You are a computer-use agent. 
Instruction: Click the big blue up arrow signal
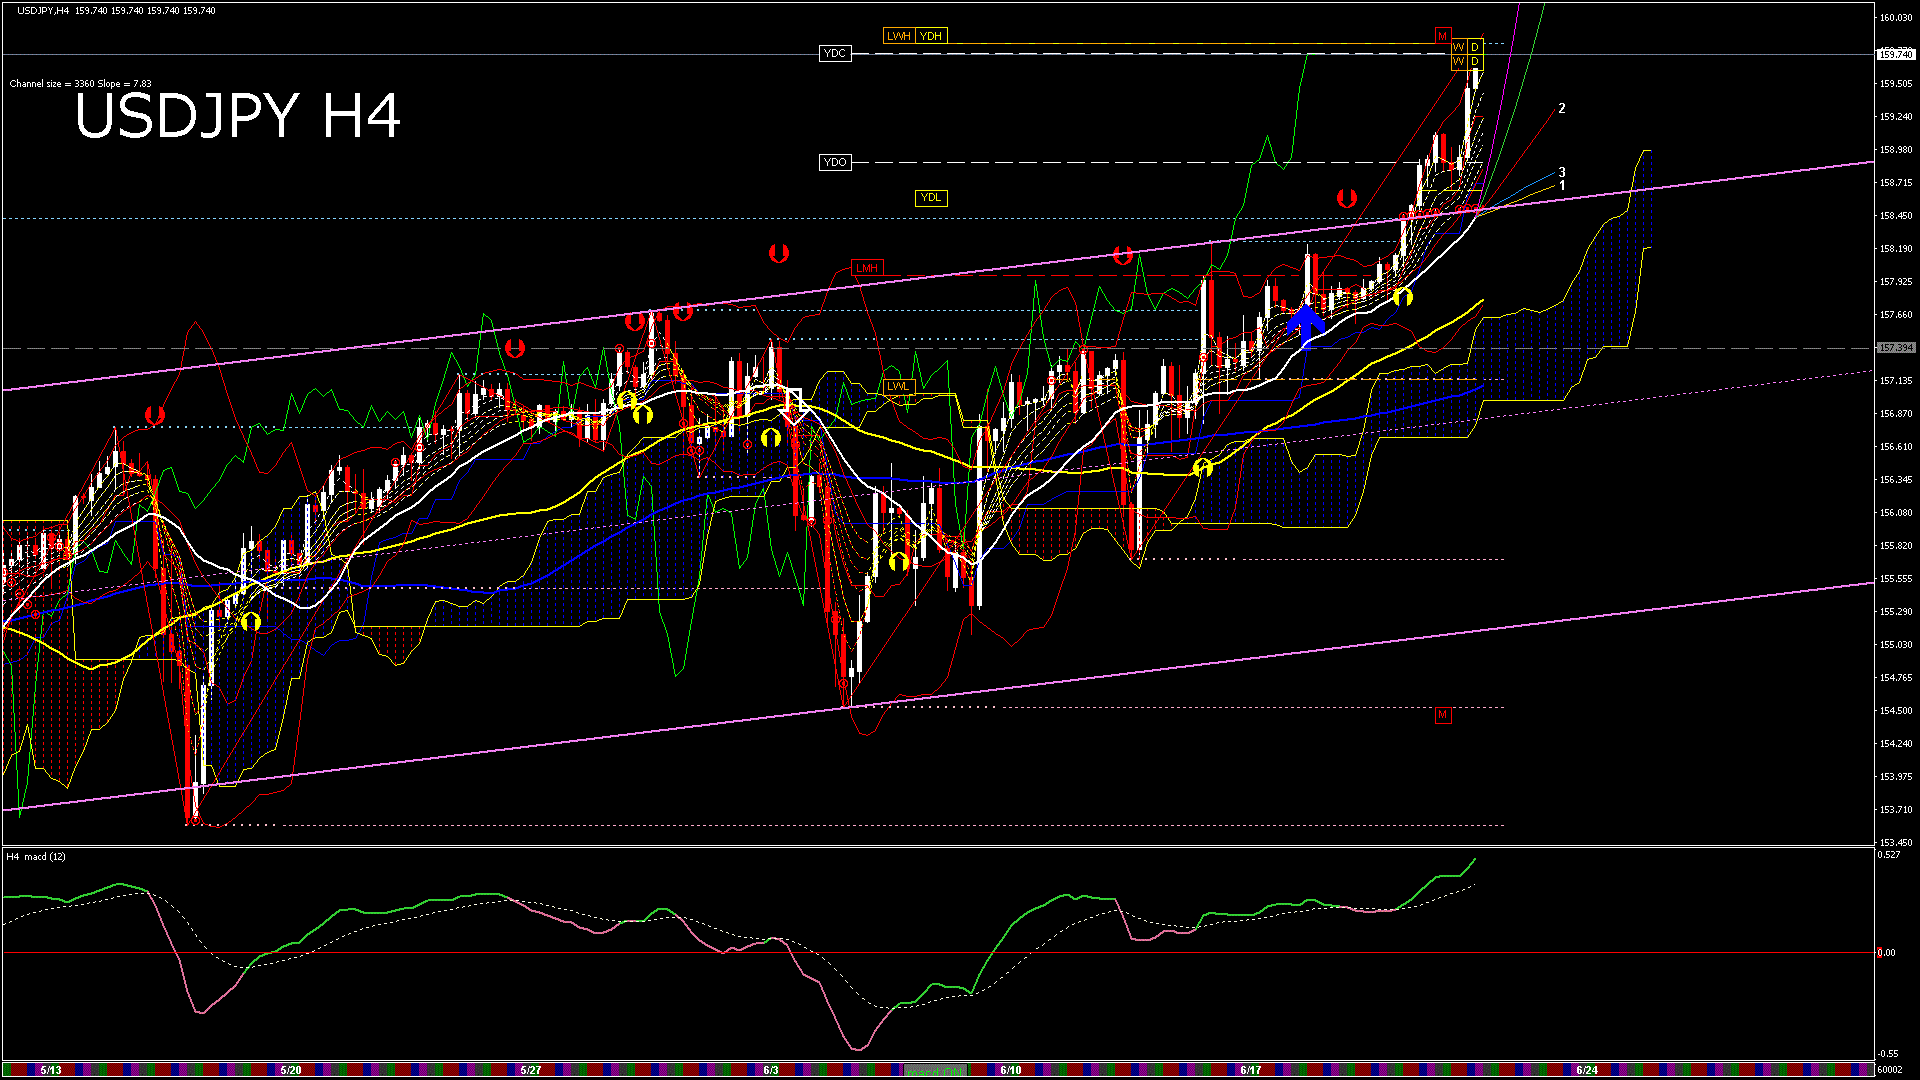coord(1305,321)
